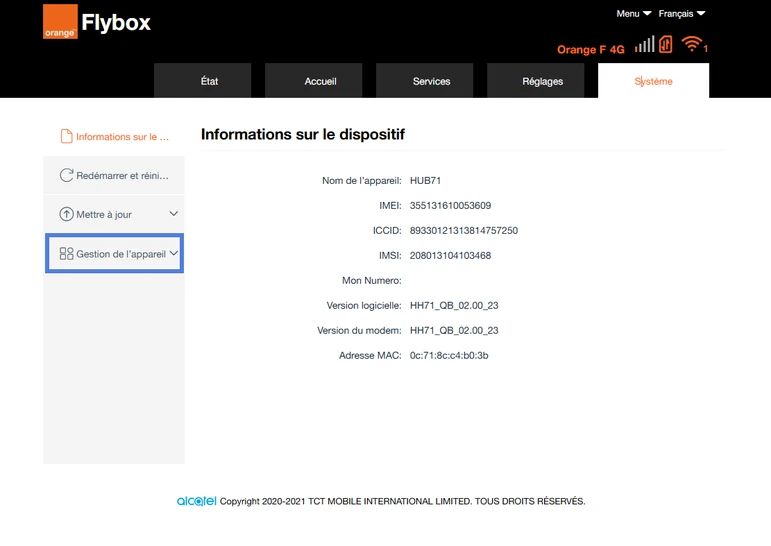This screenshot has width=771, height=546.
Task: Switch to the État tab
Action: [203, 81]
